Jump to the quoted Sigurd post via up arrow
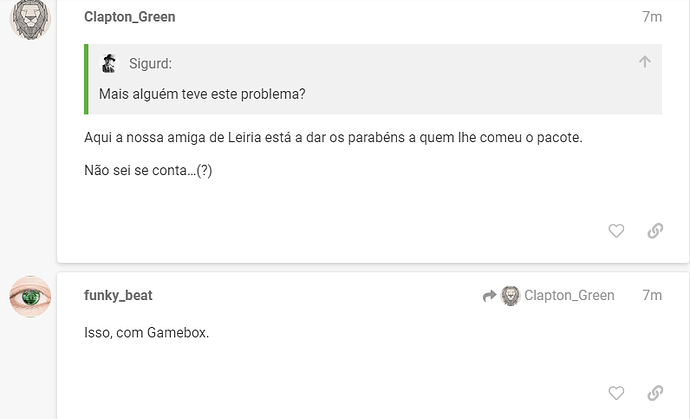Image resolution: width=690 pixels, height=419 pixels. pos(645,62)
